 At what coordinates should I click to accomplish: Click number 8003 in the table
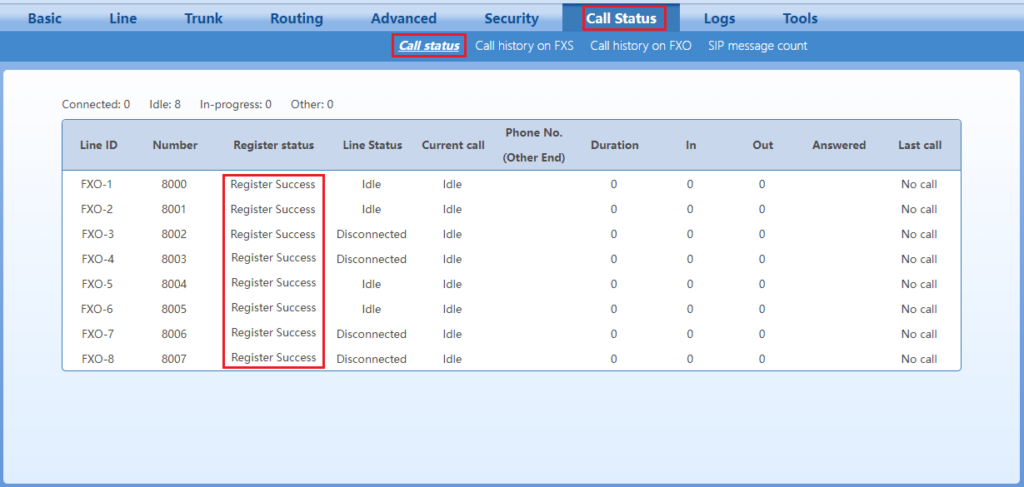[175, 259]
